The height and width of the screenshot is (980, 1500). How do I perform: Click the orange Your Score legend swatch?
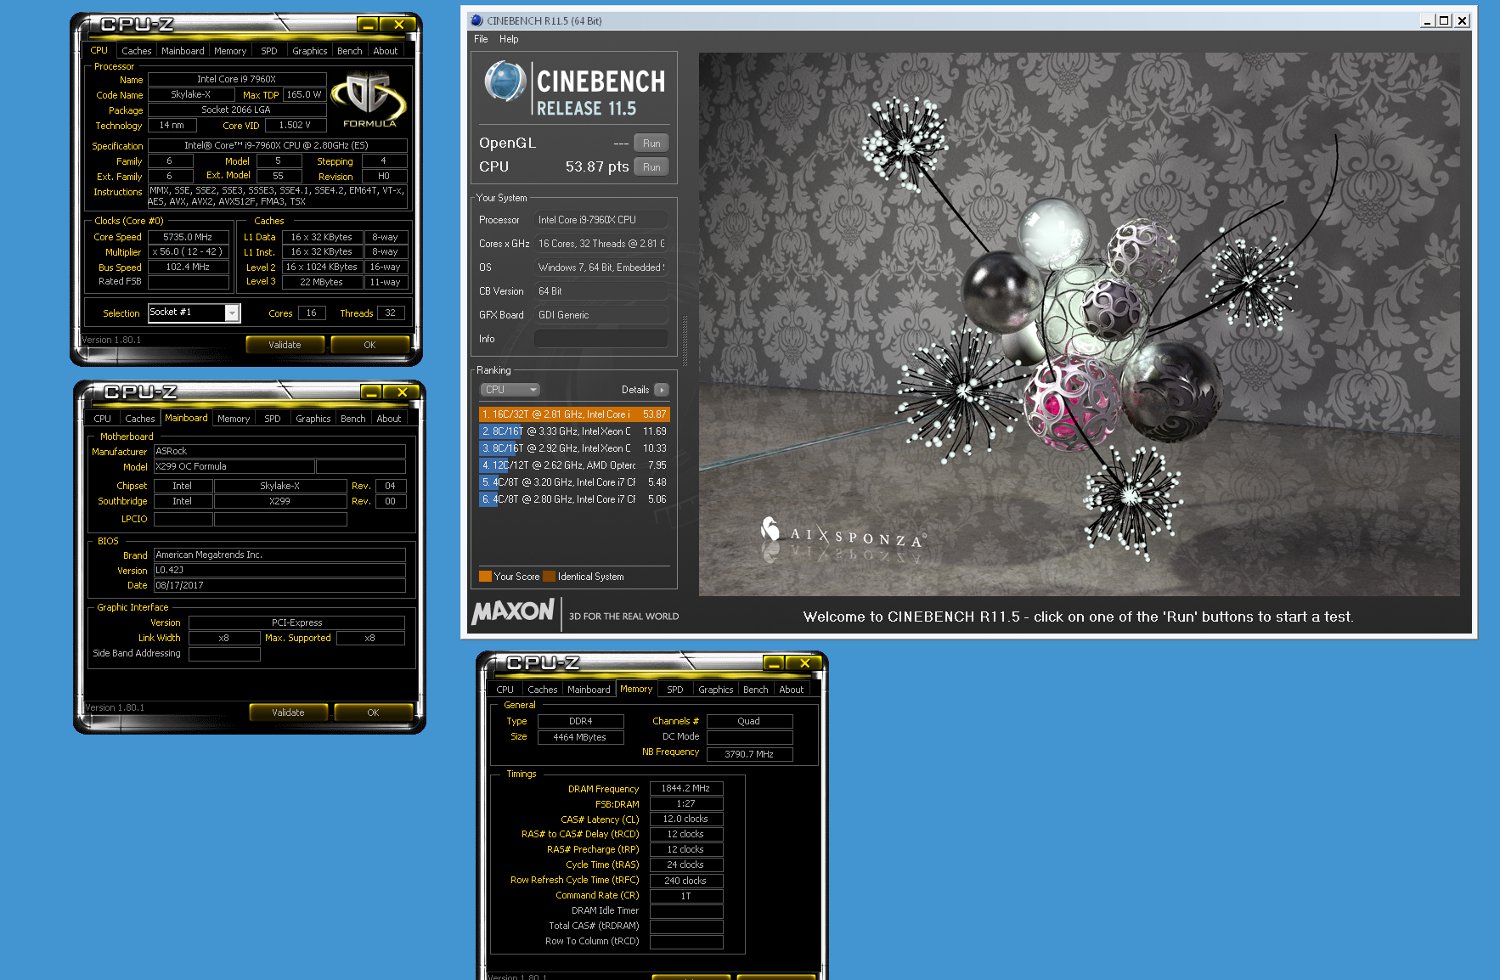(485, 576)
